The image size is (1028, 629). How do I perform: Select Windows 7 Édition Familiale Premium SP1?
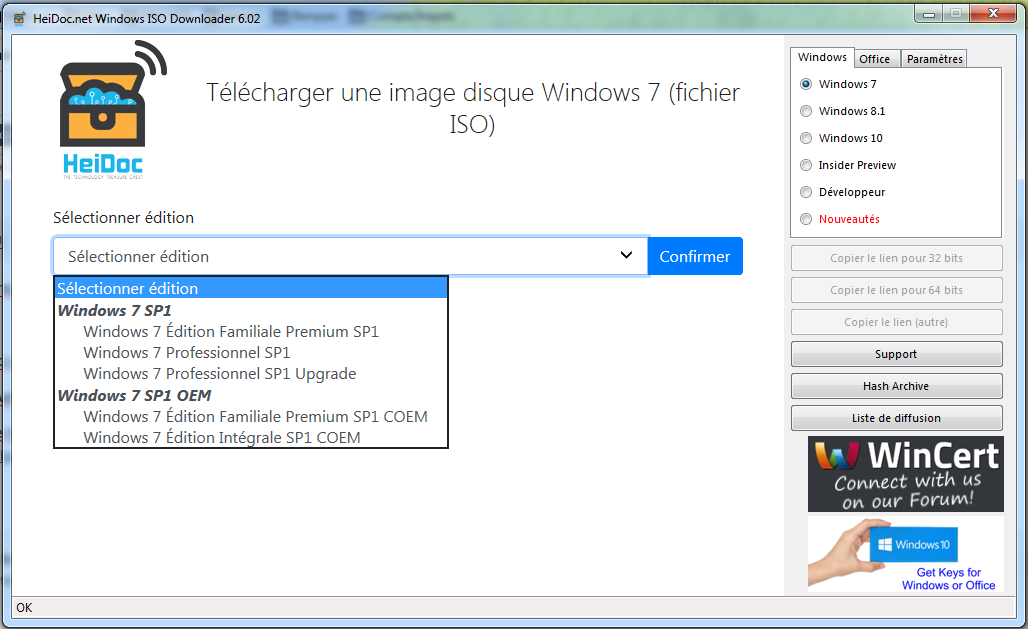pos(231,331)
